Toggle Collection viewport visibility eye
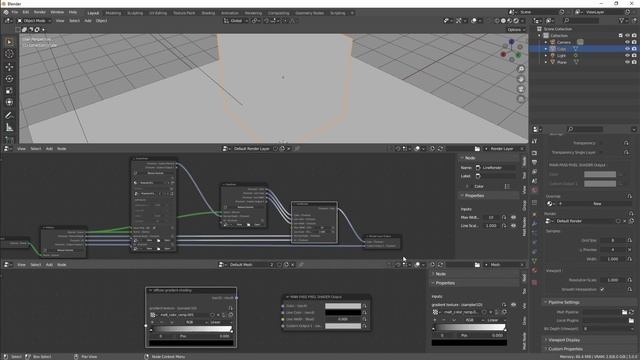 click(x=627, y=36)
